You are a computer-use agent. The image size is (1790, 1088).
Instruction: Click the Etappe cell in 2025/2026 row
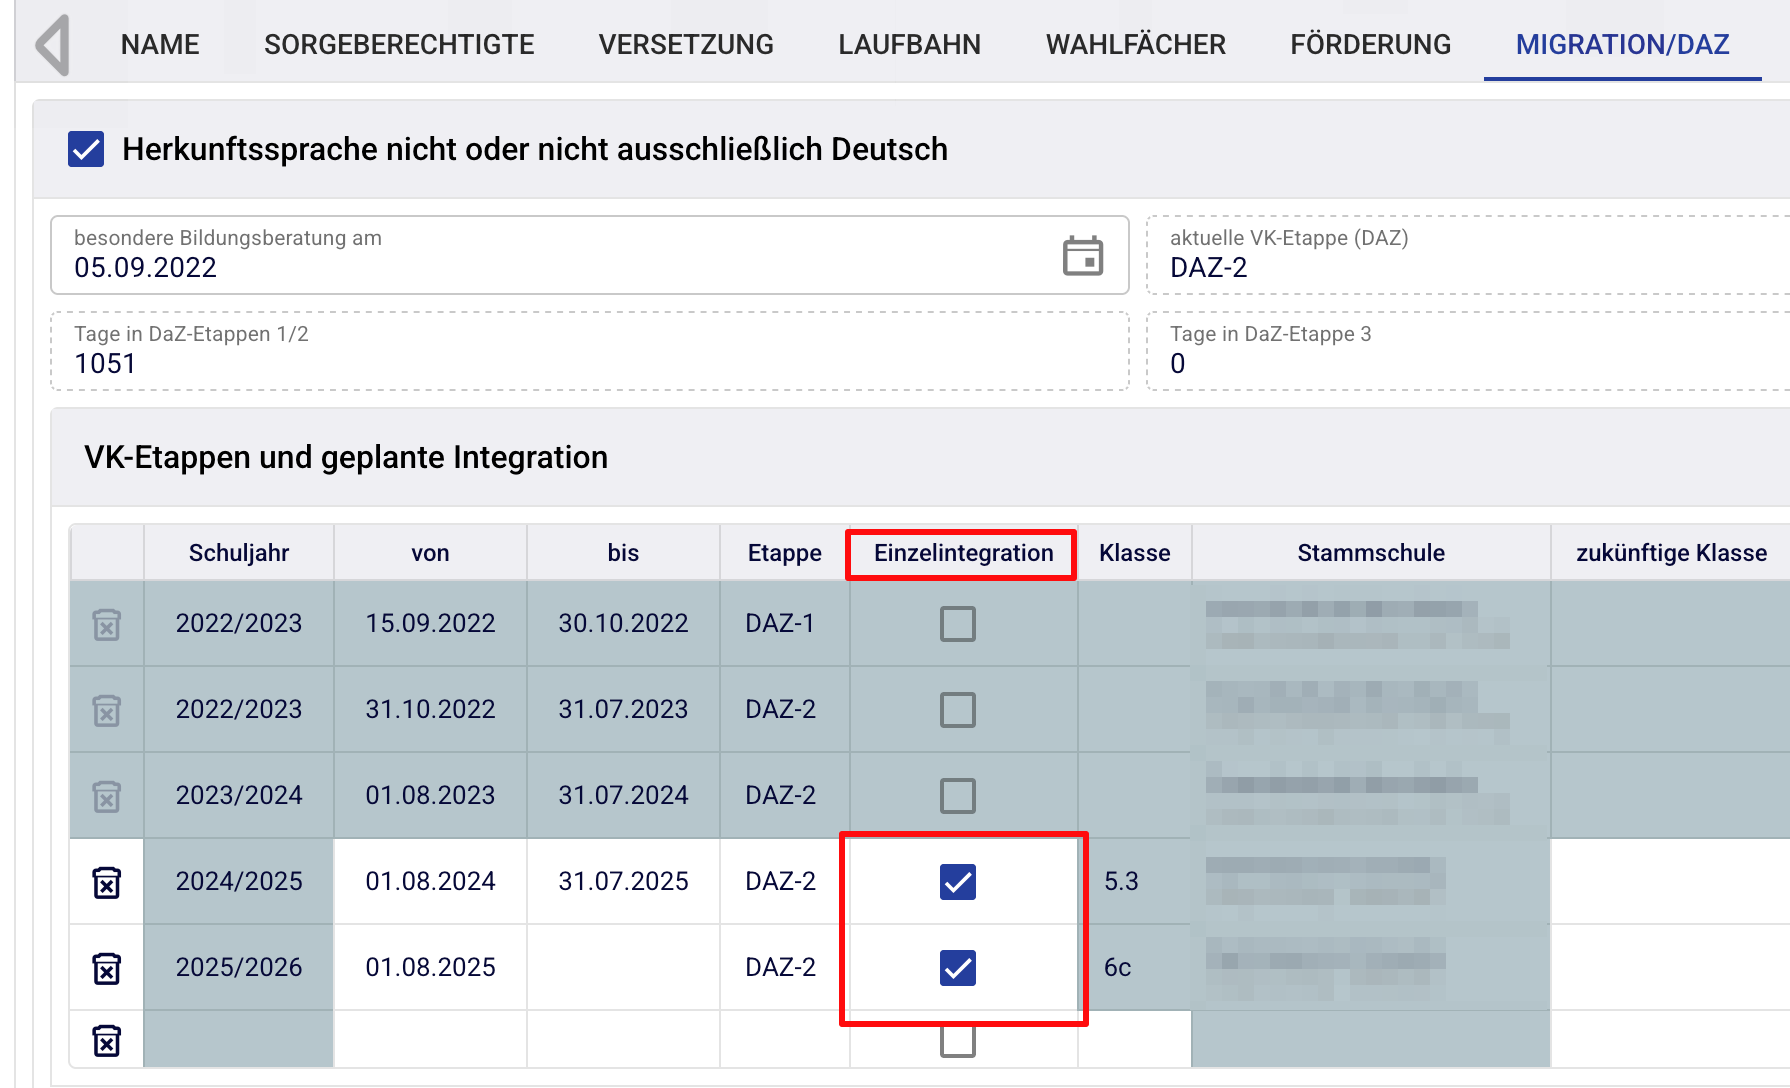click(783, 968)
